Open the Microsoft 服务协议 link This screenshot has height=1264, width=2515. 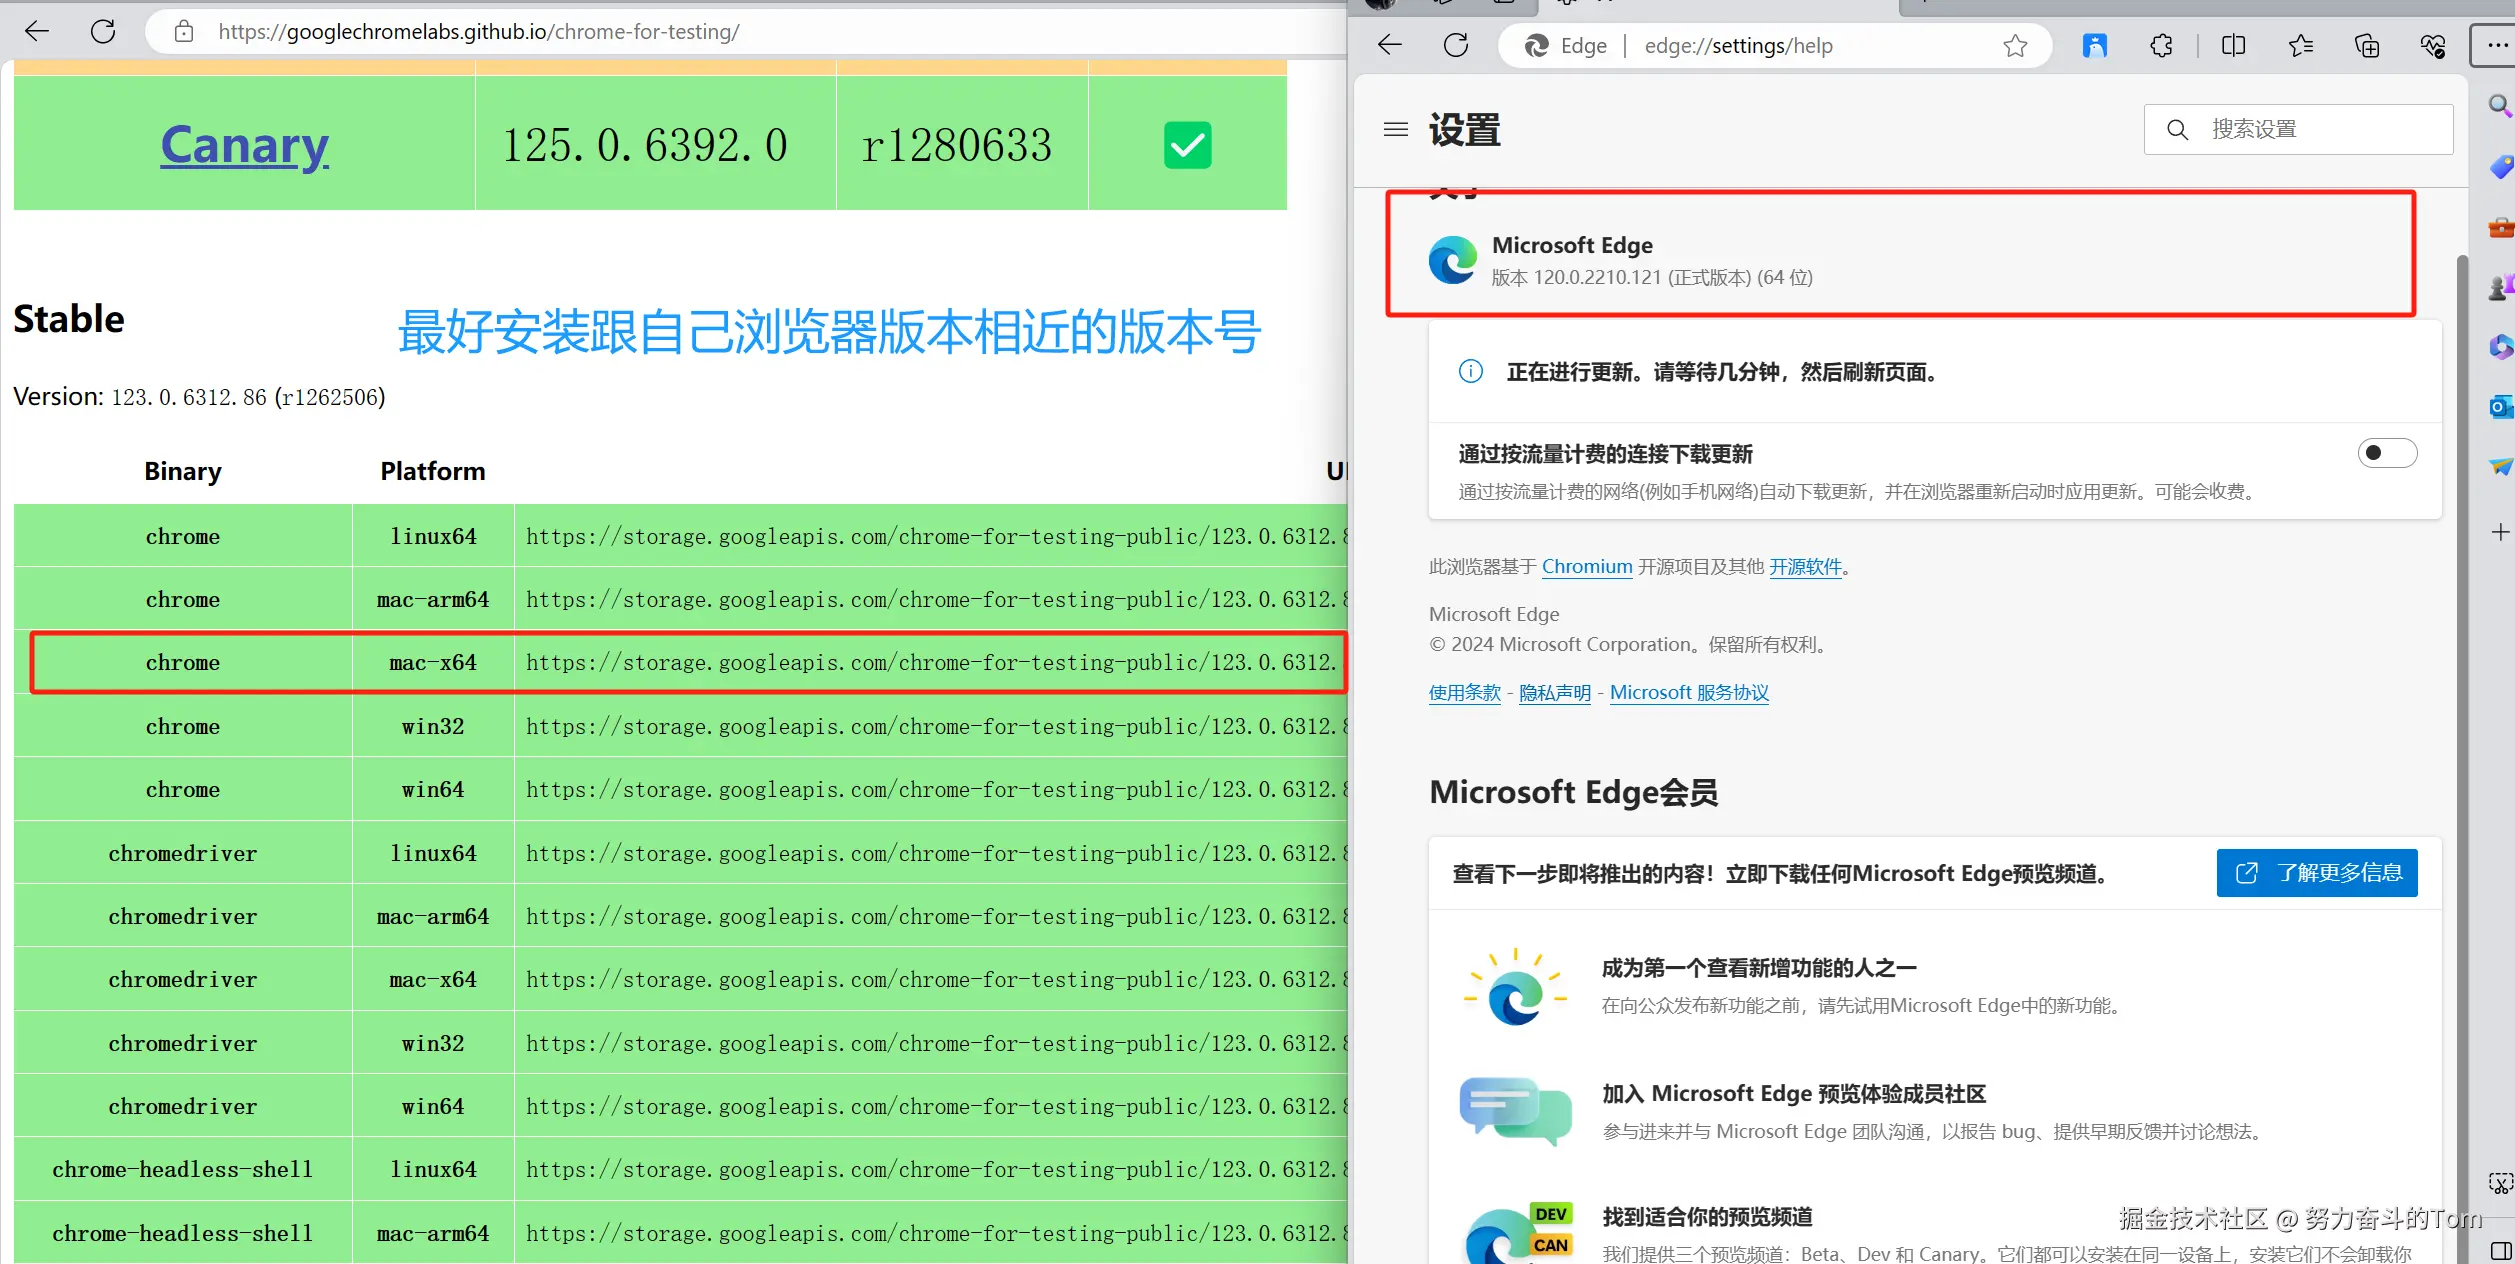pos(1689,693)
